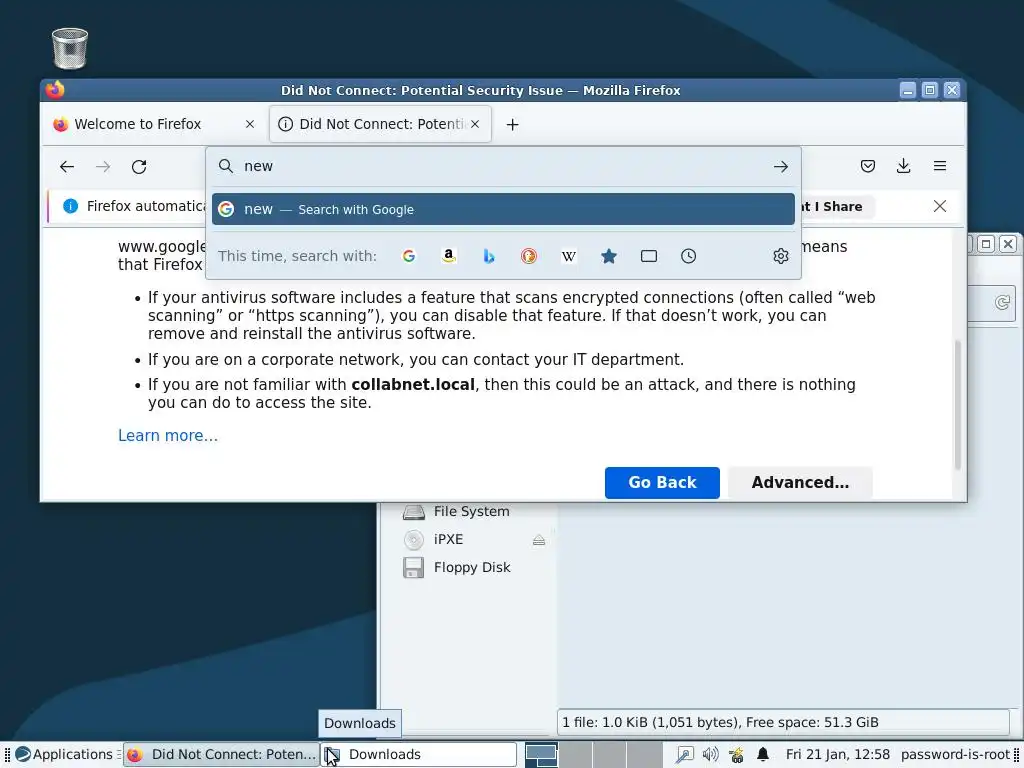Click the Firefox page vertical scrollbar
This screenshot has height=768, width=1024.
tap(957, 404)
